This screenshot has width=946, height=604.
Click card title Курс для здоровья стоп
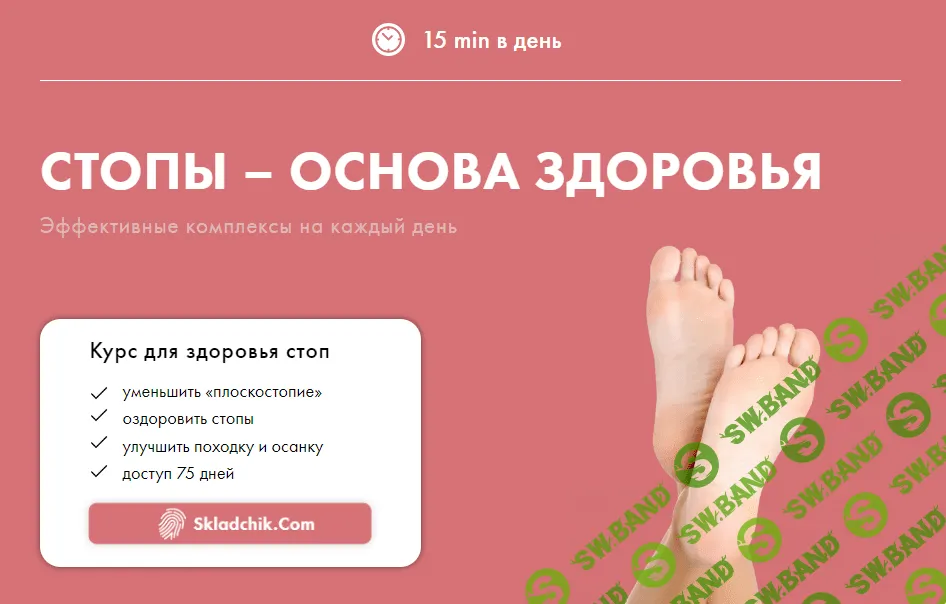pos(209,351)
